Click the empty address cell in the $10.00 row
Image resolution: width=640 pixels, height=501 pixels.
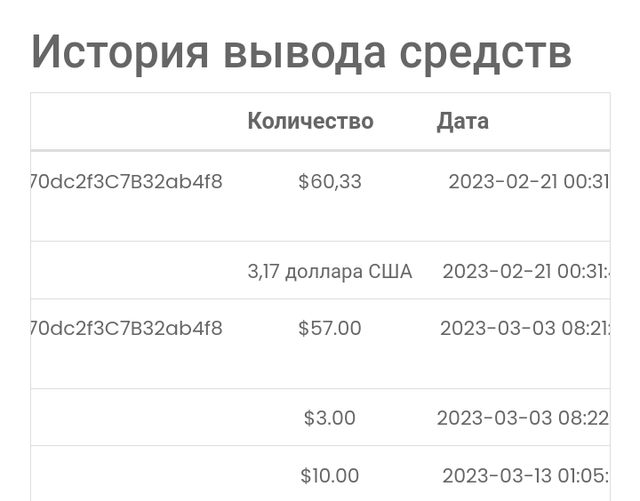point(130,475)
